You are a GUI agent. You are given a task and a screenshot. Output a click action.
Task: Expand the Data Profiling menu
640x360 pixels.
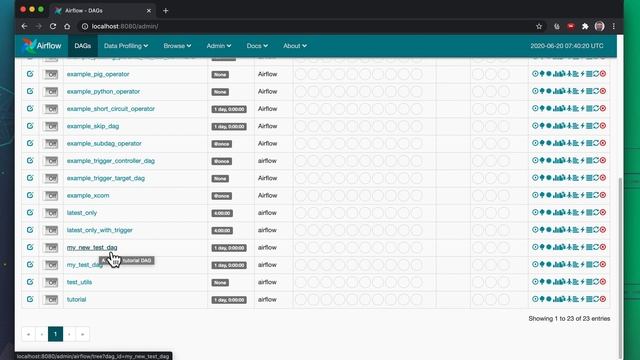click(126, 46)
